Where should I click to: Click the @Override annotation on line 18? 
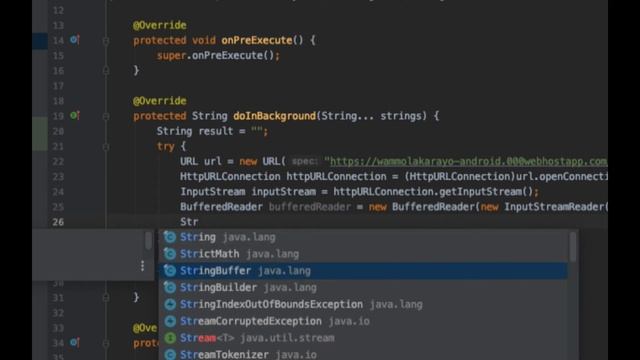[160, 101]
